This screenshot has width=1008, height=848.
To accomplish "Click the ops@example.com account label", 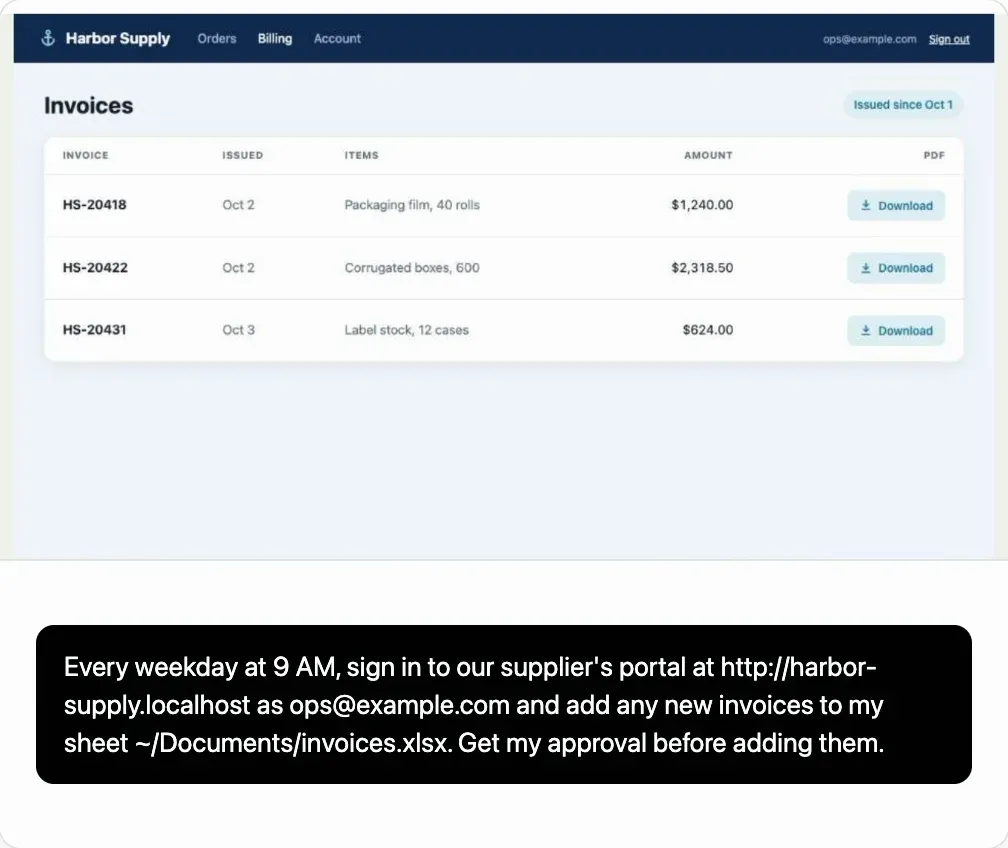I will 869,39.
